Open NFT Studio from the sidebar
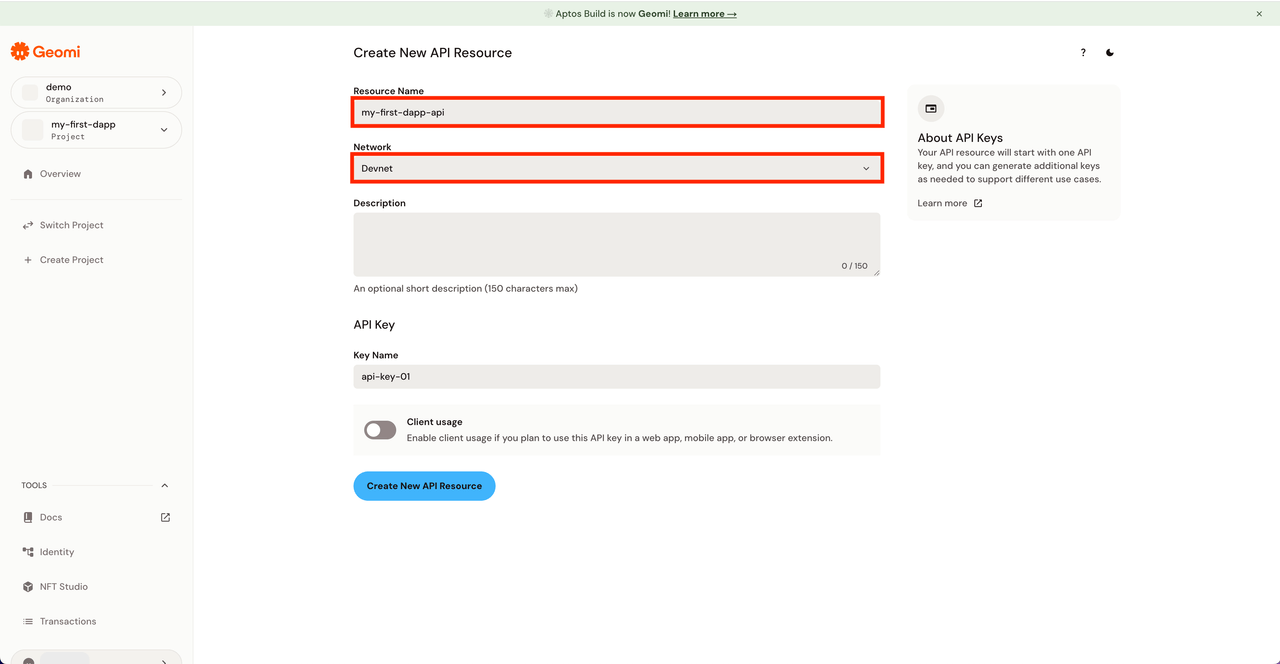1280x664 pixels. pos(62,586)
